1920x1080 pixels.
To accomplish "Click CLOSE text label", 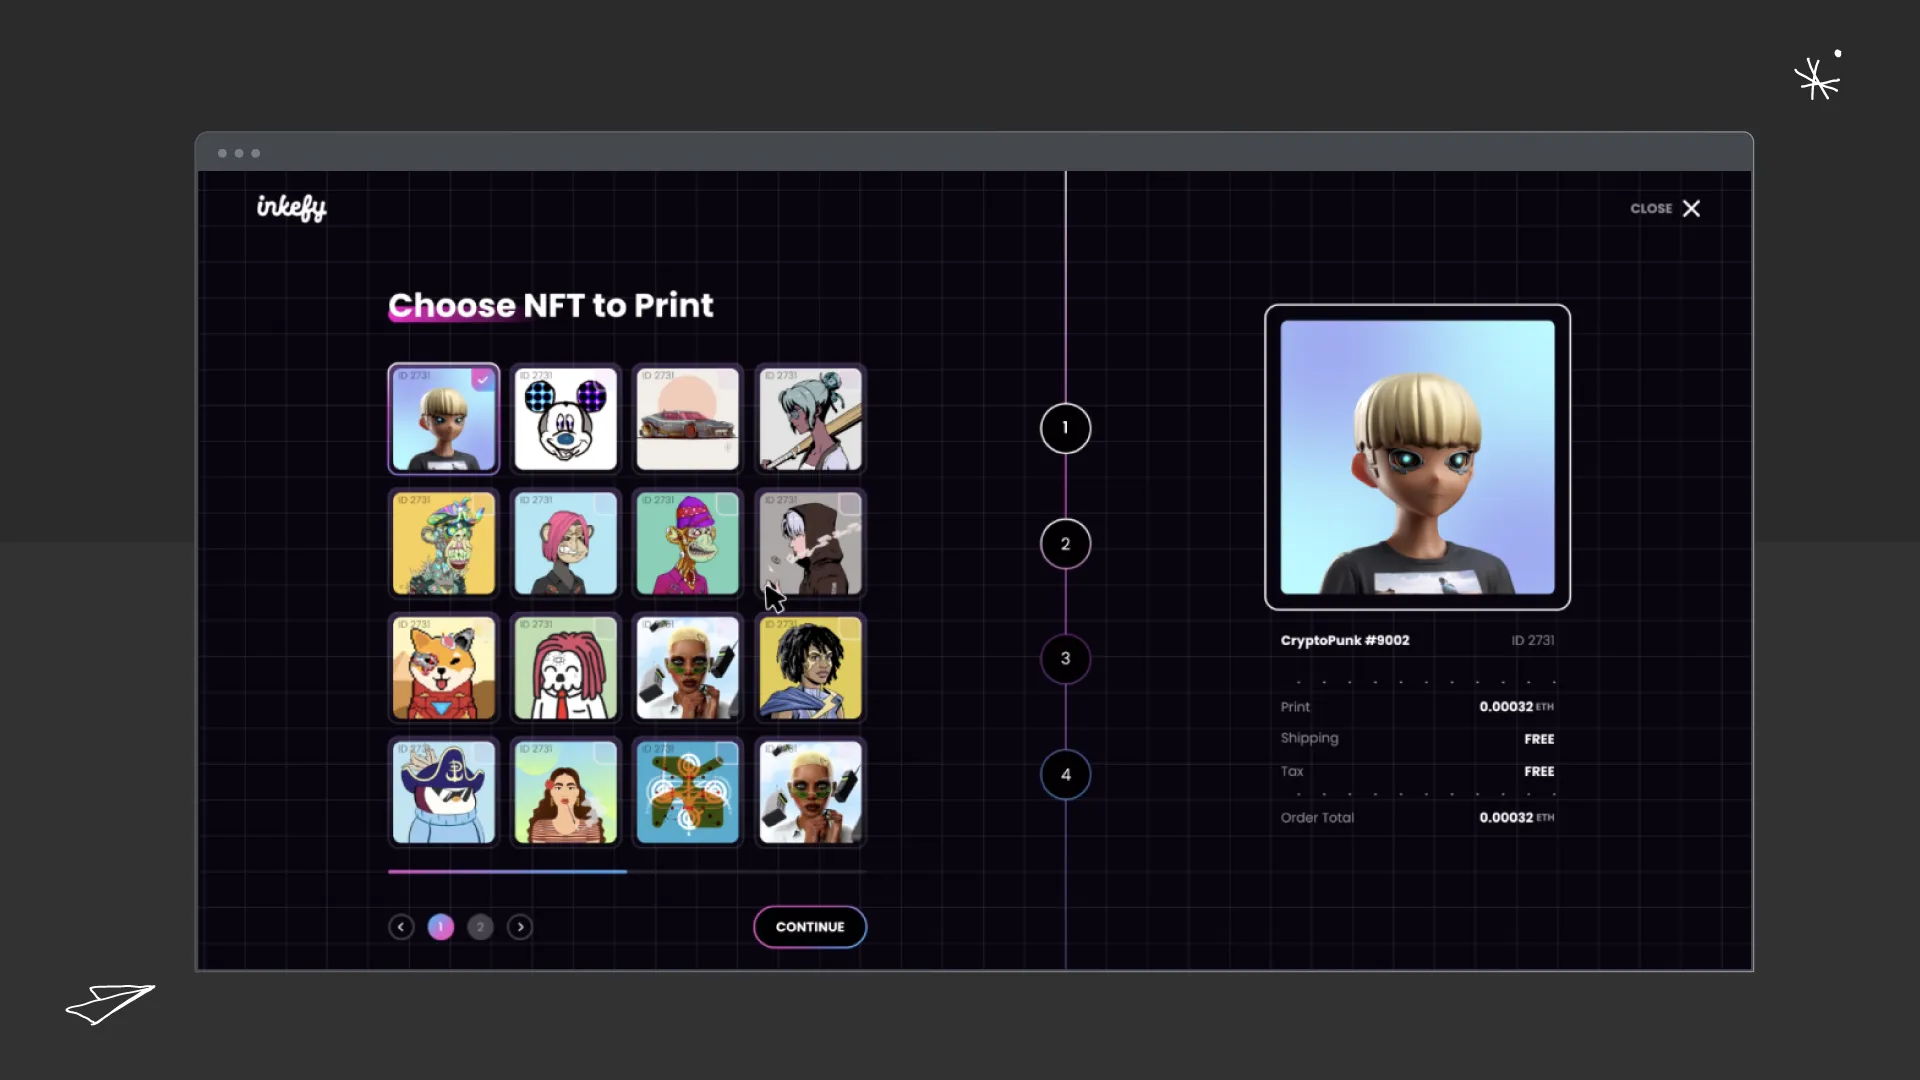I will [1650, 208].
